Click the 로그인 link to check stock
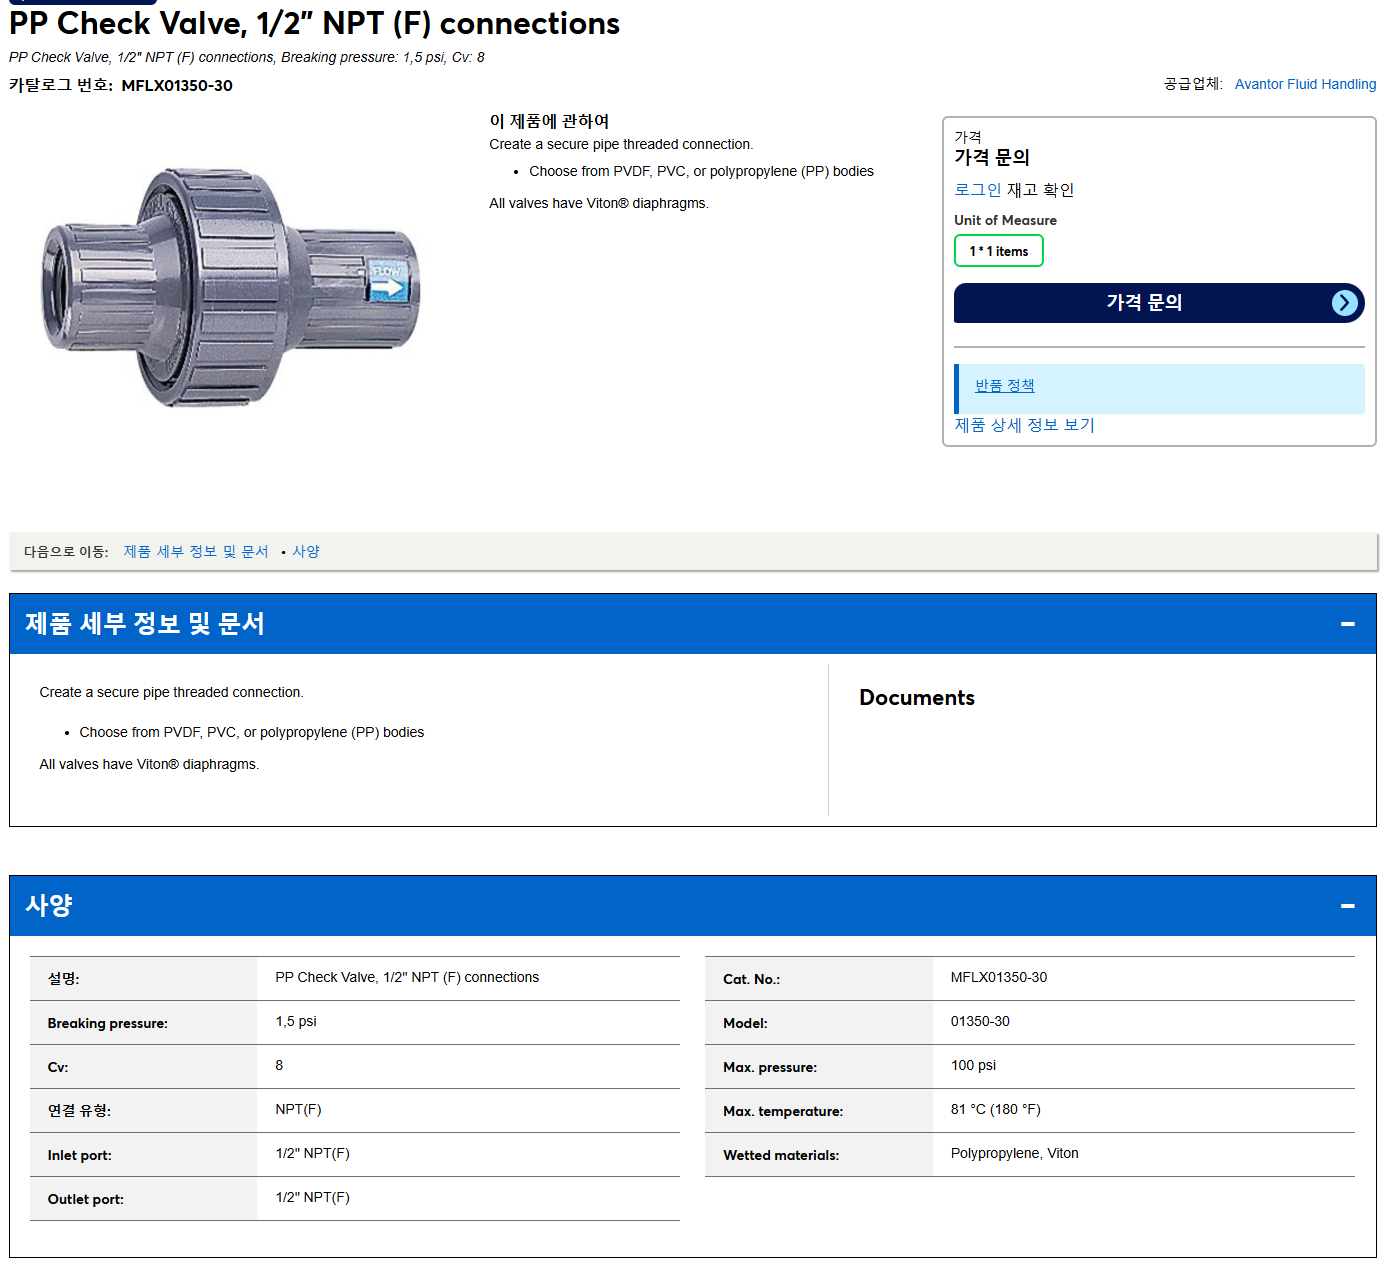The width and height of the screenshot is (1384, 1278). 977,190
